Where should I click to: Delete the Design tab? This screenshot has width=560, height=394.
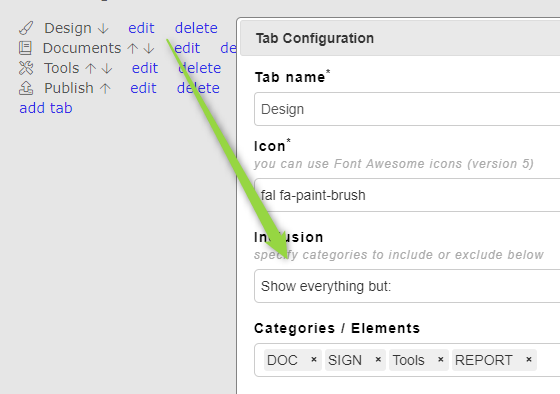(196, 28)
